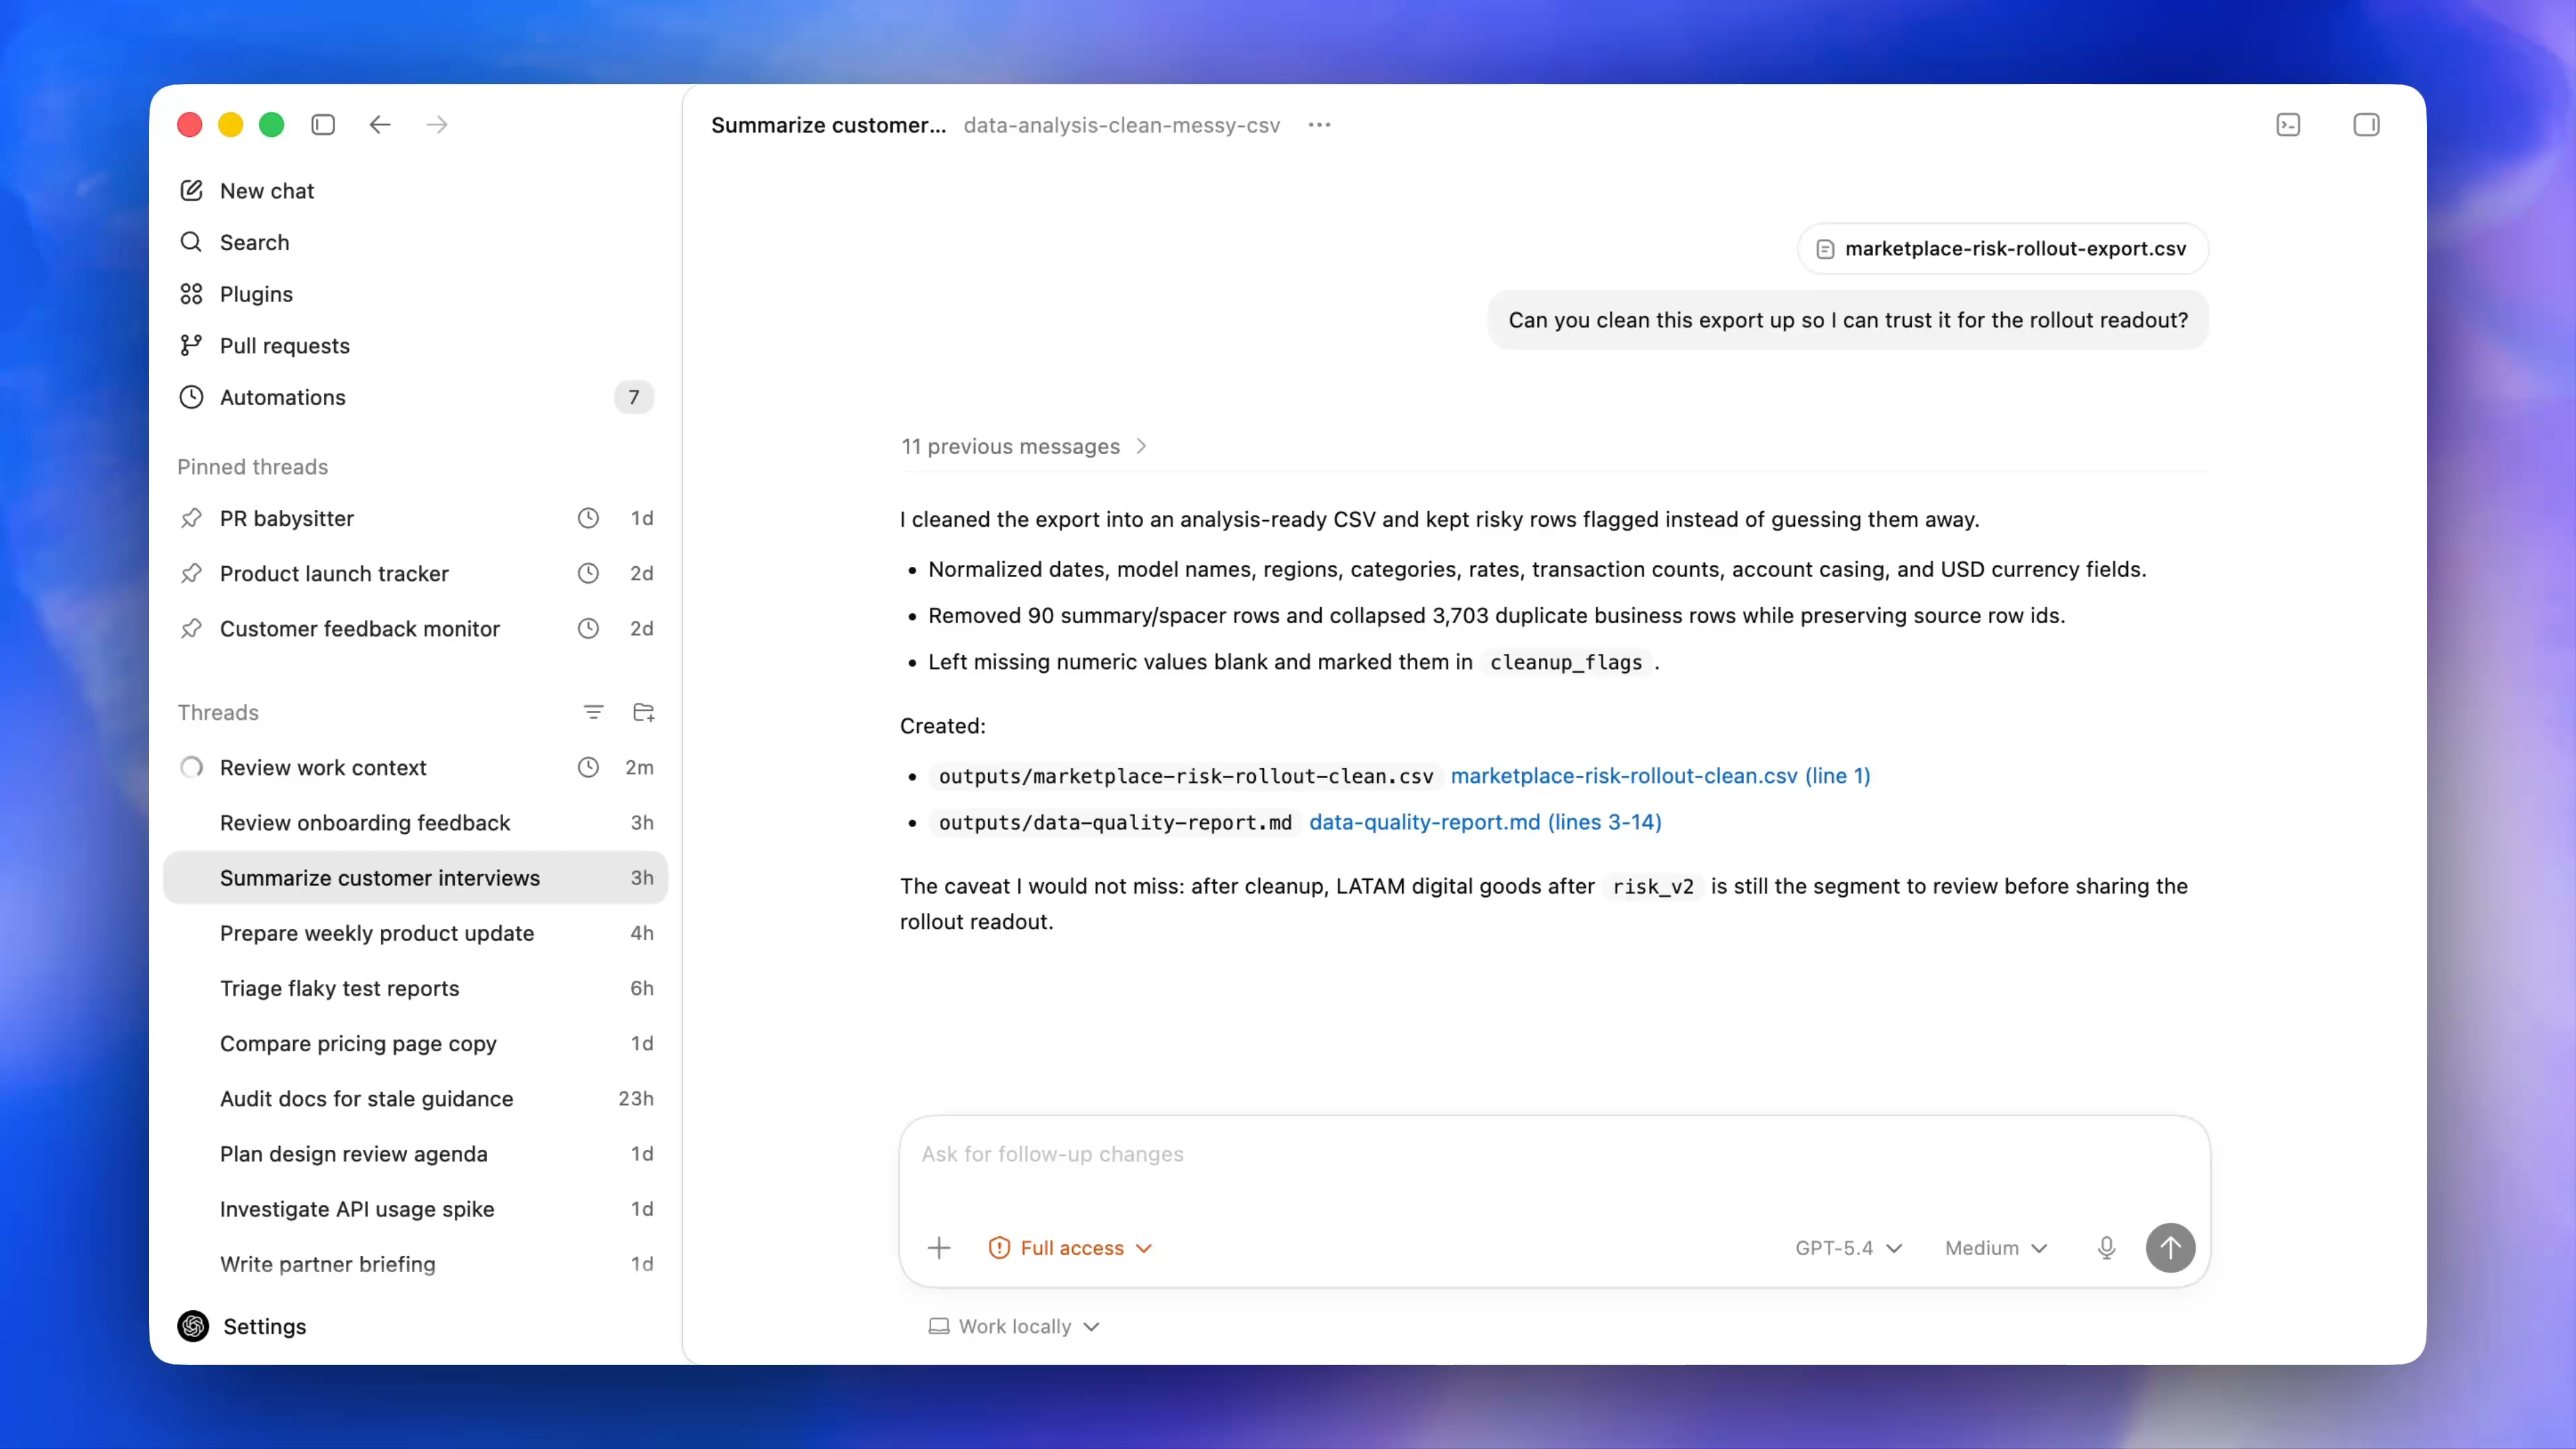
Task: Open the Review onboarding feedback thread
Action: click(x=415, y=822)
